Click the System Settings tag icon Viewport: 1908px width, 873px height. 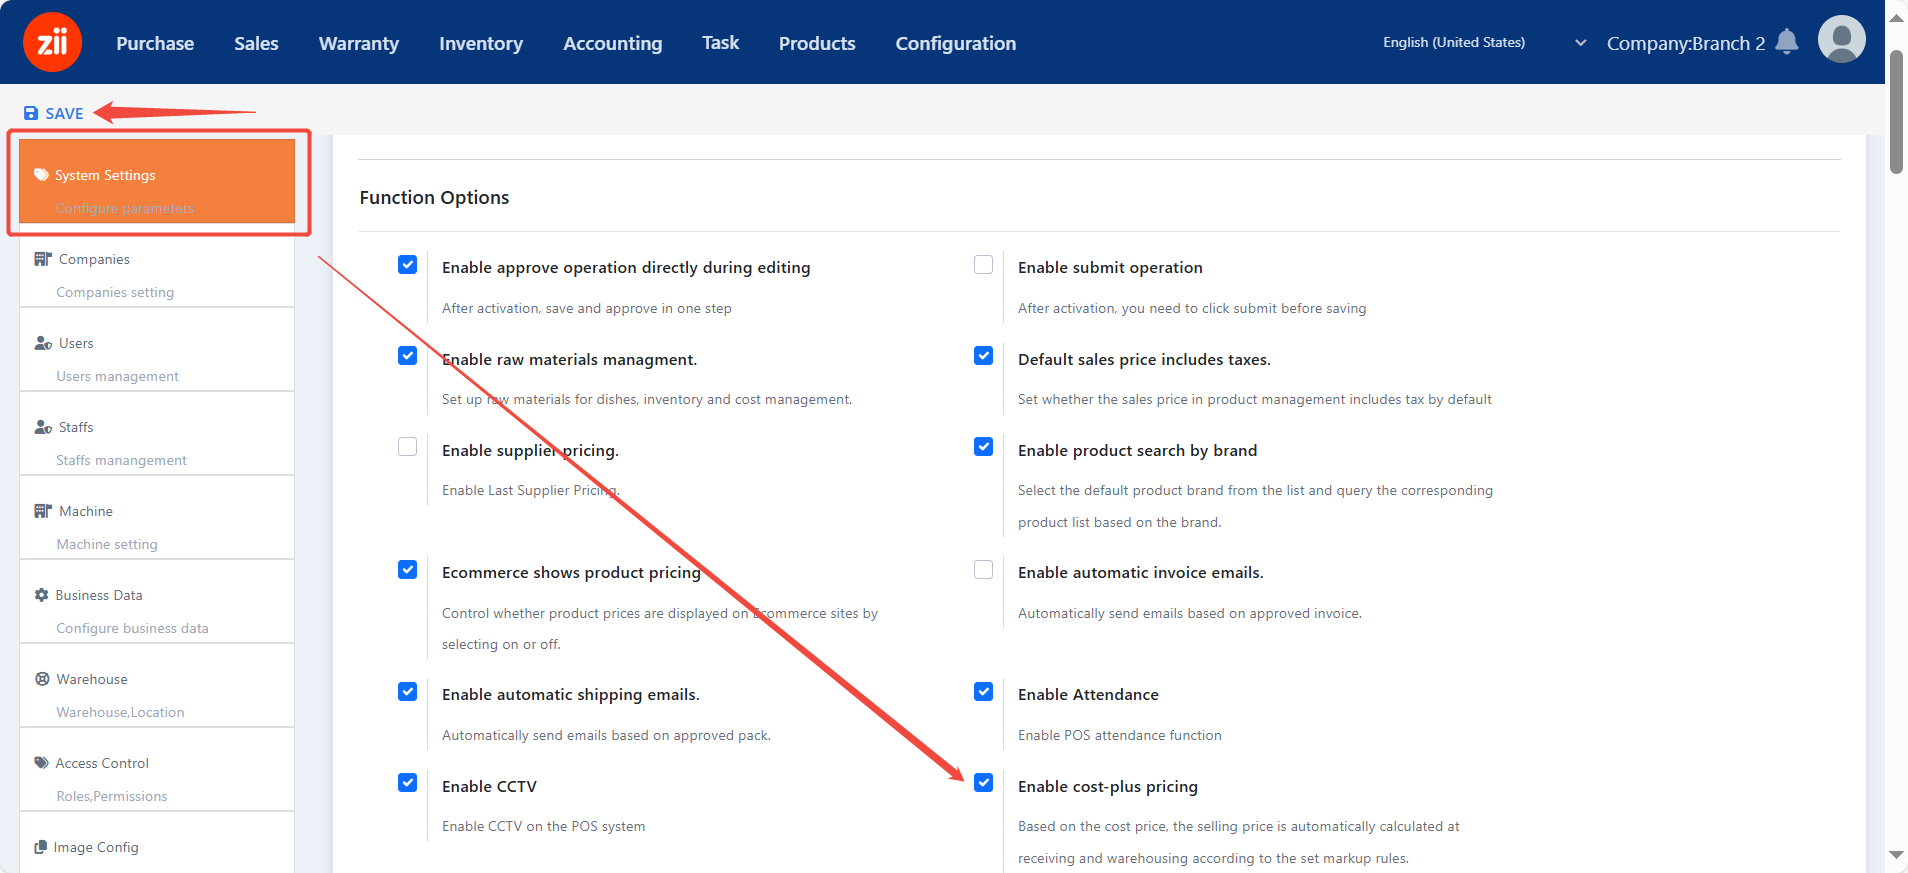(x=41, y=175)
